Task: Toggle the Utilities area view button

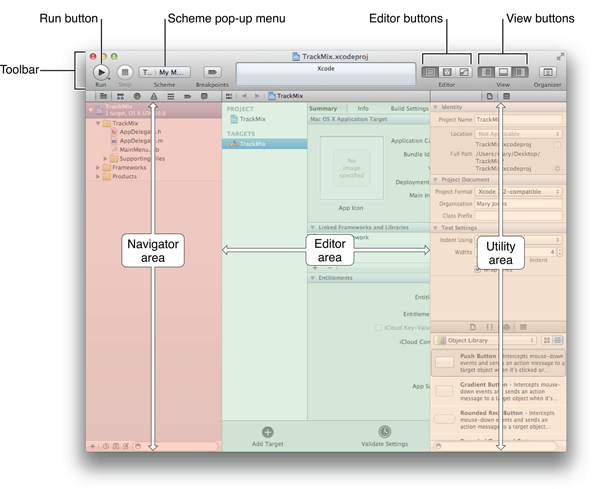Action: click(520, 72)
